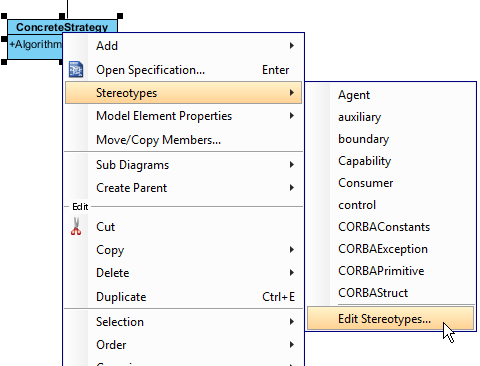Viewport: 480px width, 366px height.
Task: Click the bottom-left selection handle of ConcreteStrategy
Action: click(4, 62)
